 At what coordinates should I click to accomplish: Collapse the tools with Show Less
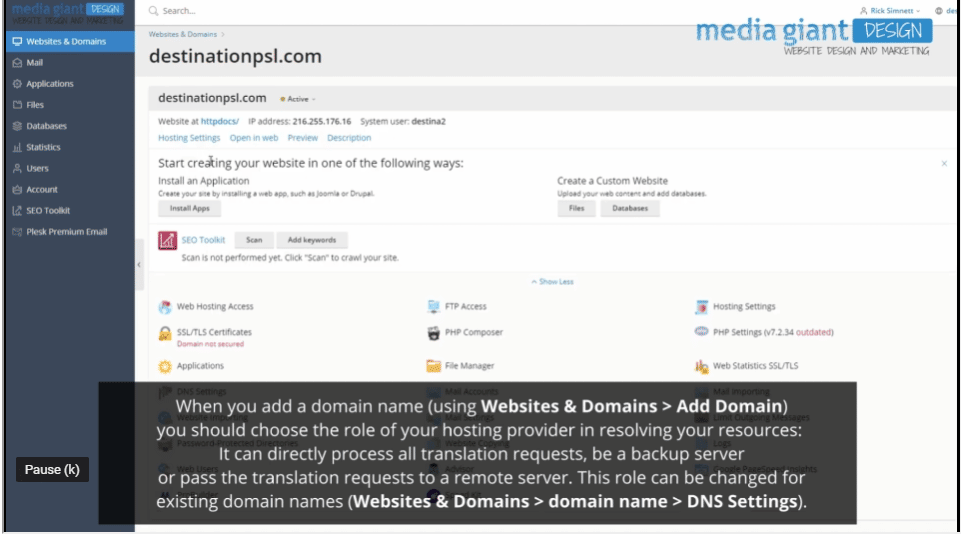[552, 282]
